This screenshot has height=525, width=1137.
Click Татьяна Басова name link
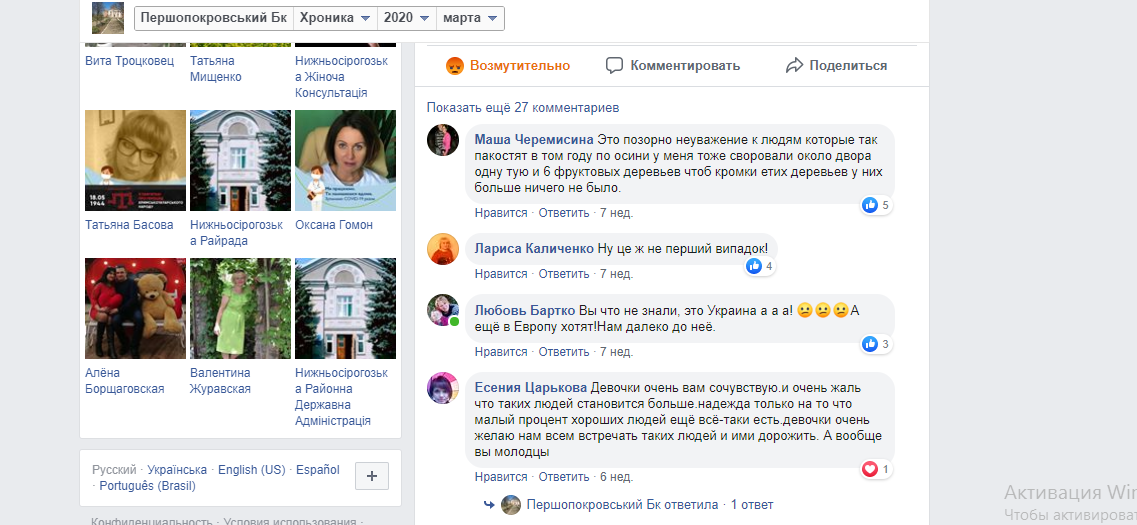coord(129,225)
